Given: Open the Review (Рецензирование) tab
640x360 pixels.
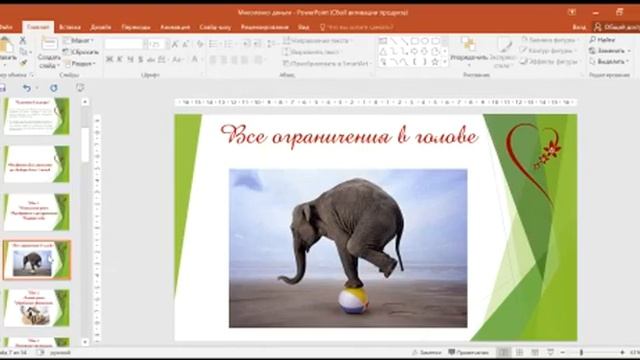Looking at the screenshot, I should point(264,27).
